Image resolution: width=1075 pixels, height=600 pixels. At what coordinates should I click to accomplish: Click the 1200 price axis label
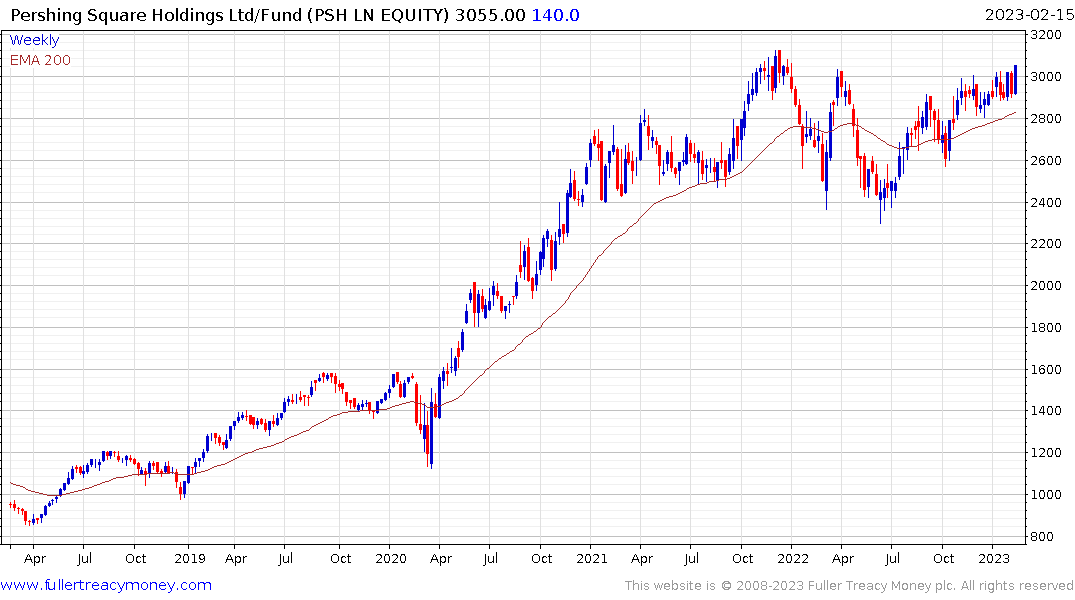click(1046, 453)
